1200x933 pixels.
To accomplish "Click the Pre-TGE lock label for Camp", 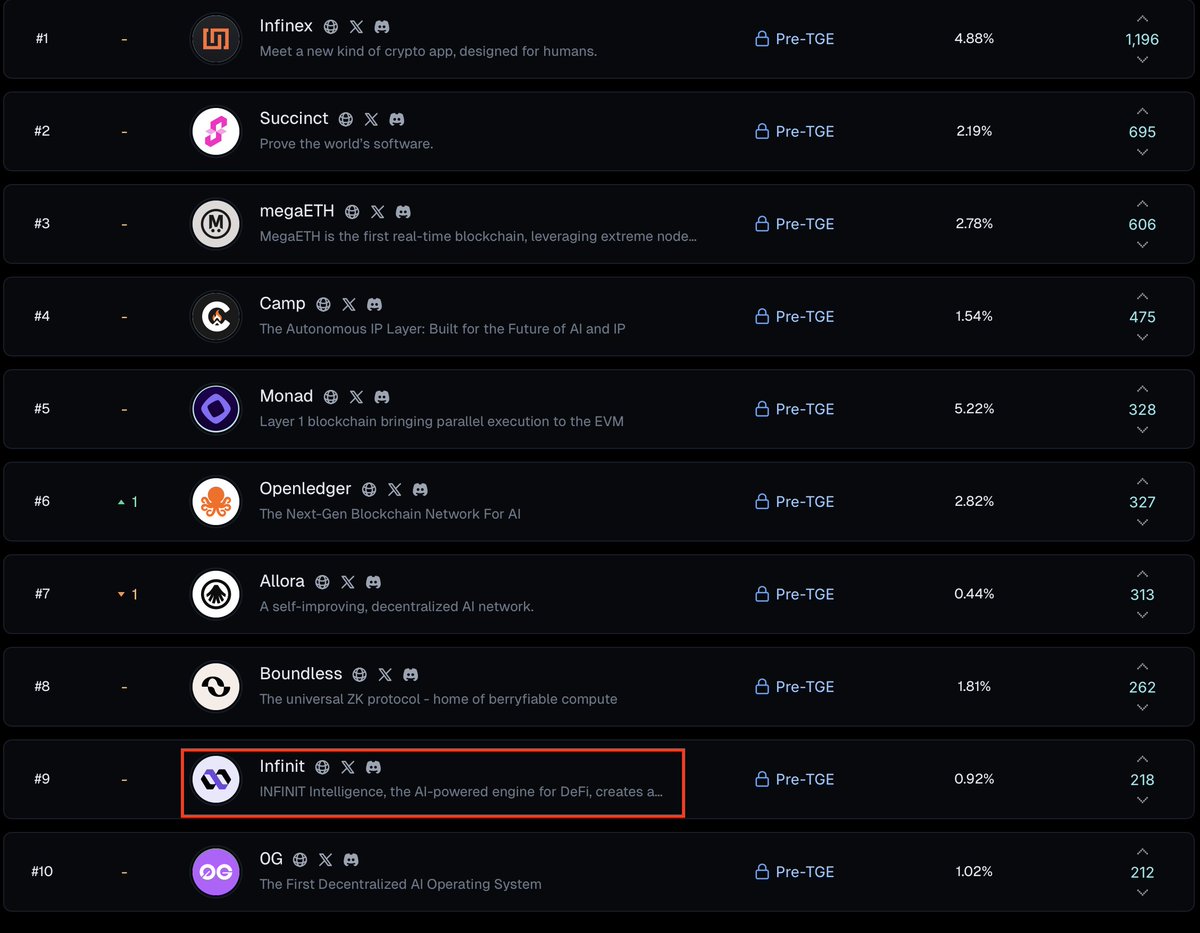I will 794,316.
